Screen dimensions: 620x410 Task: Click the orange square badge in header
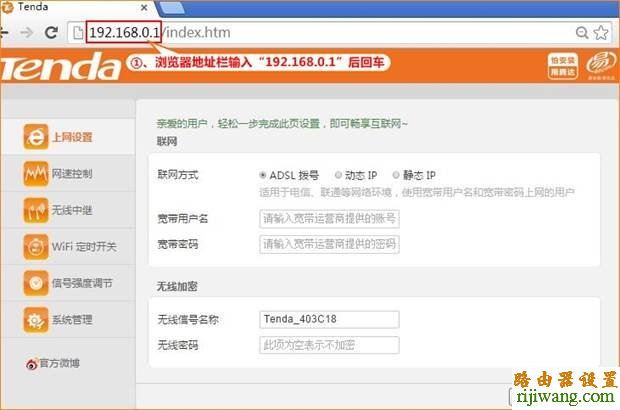tap(562, 66)
